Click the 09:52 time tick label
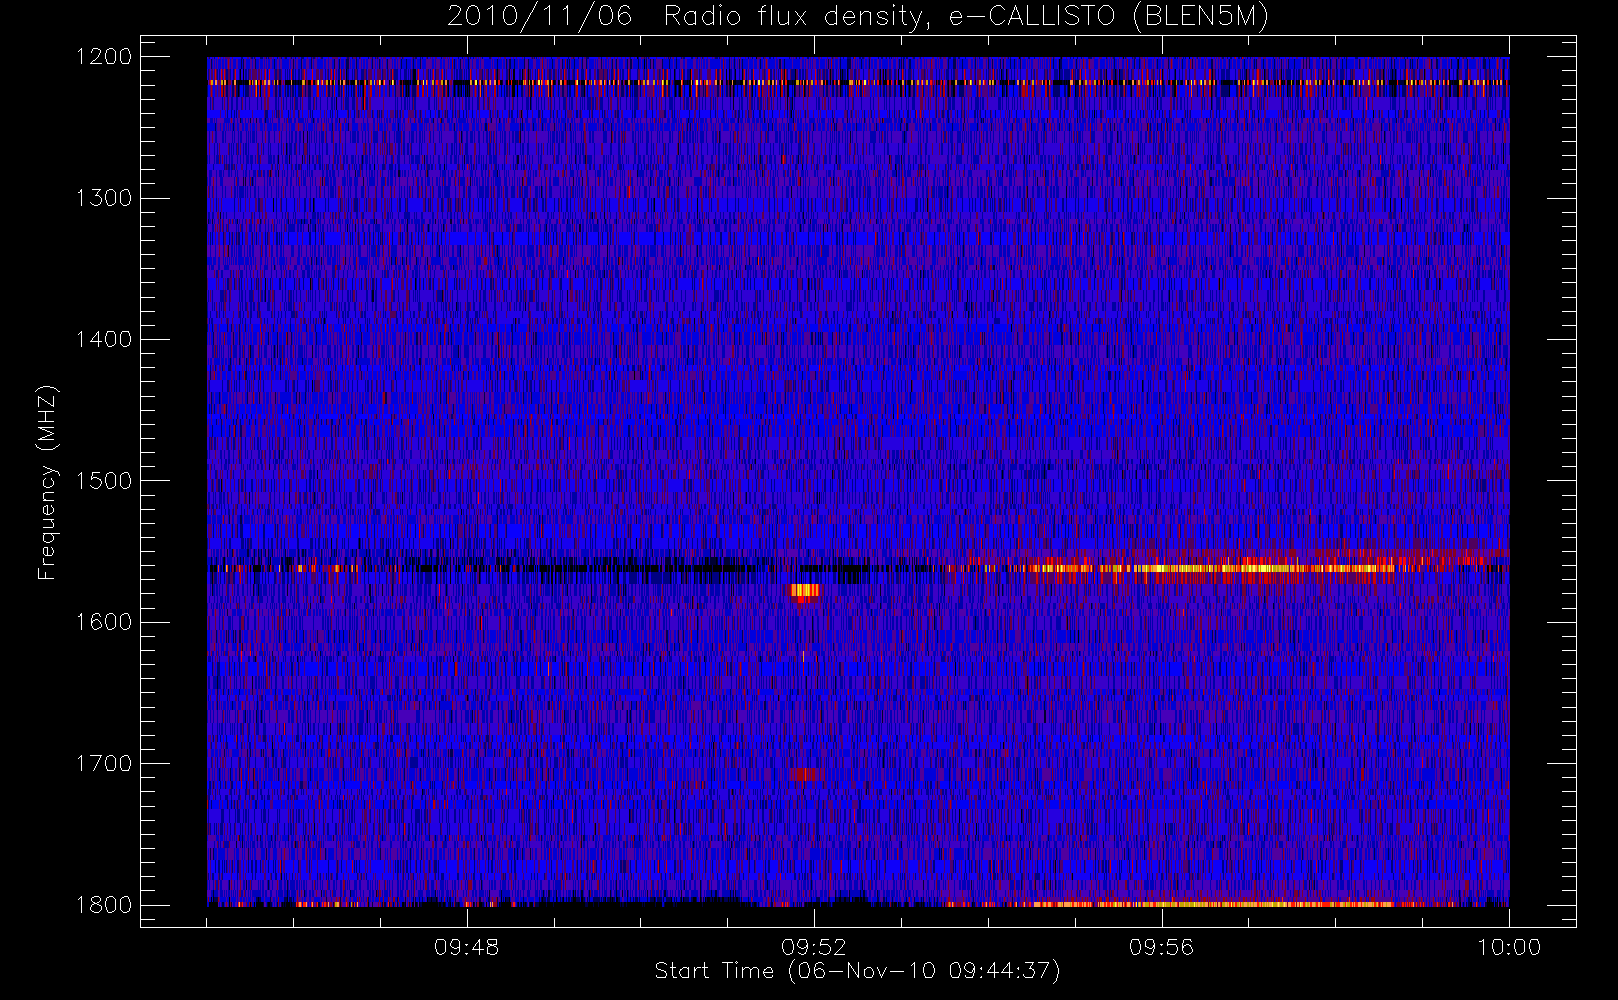The height and width of the screenshot is (1000, 1618). pos(814,947)
